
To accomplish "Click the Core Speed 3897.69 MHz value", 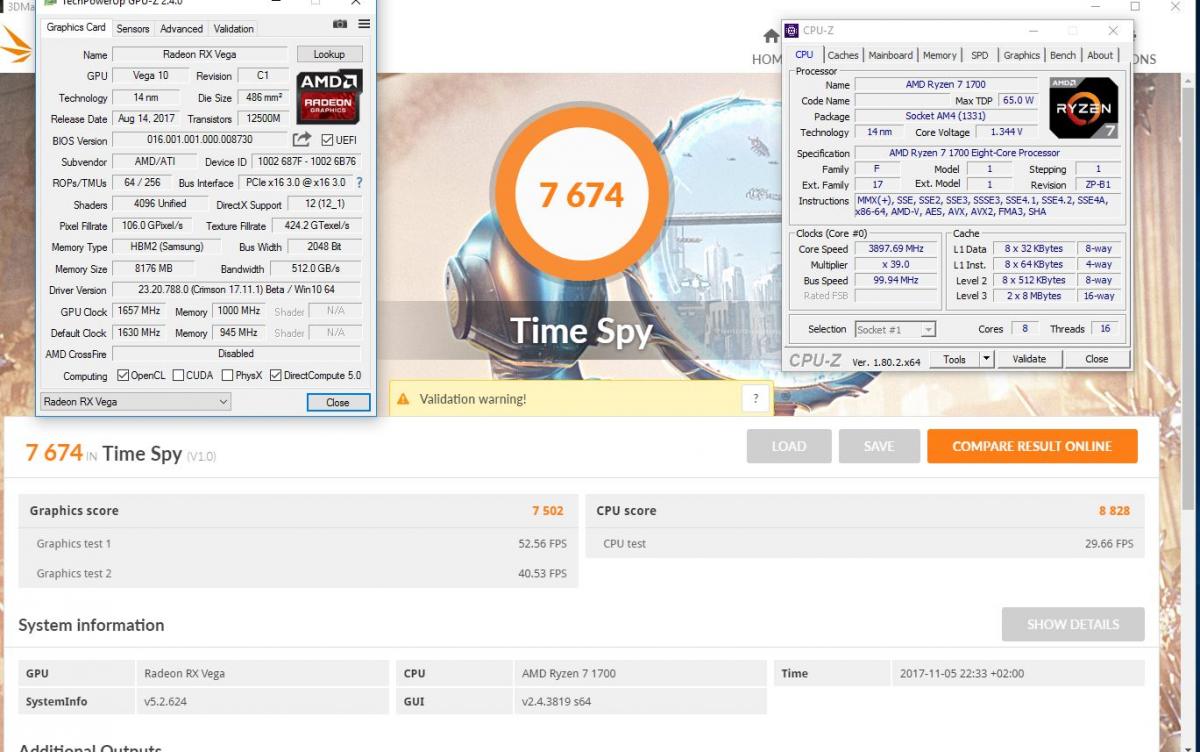I will pyautogui.click(x=895, y=249).
